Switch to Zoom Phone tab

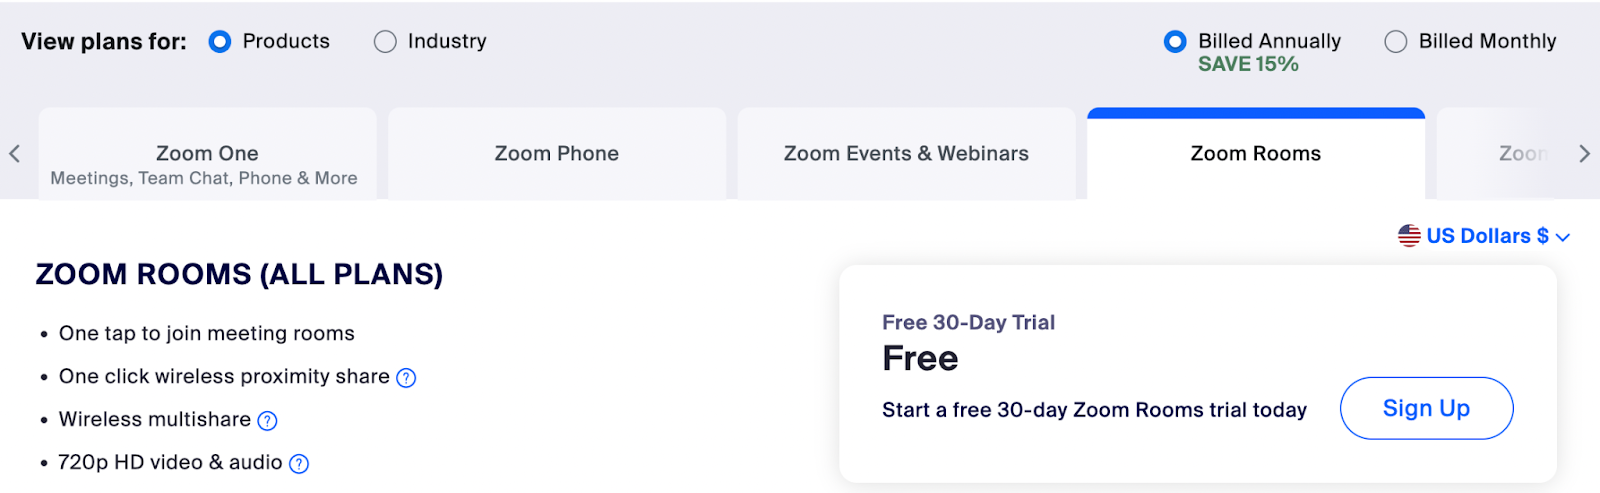point(557,154)
